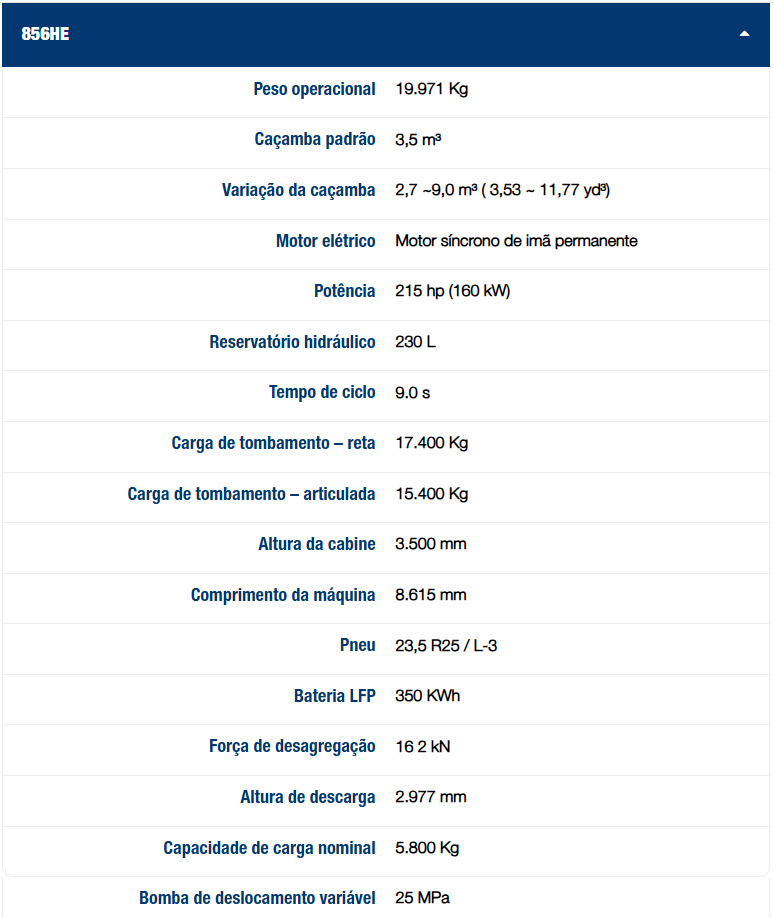The image size is (773, 918).
Task: Select the Potência 215 hp value
Action: pyautogui.click(x=453, y=291)
